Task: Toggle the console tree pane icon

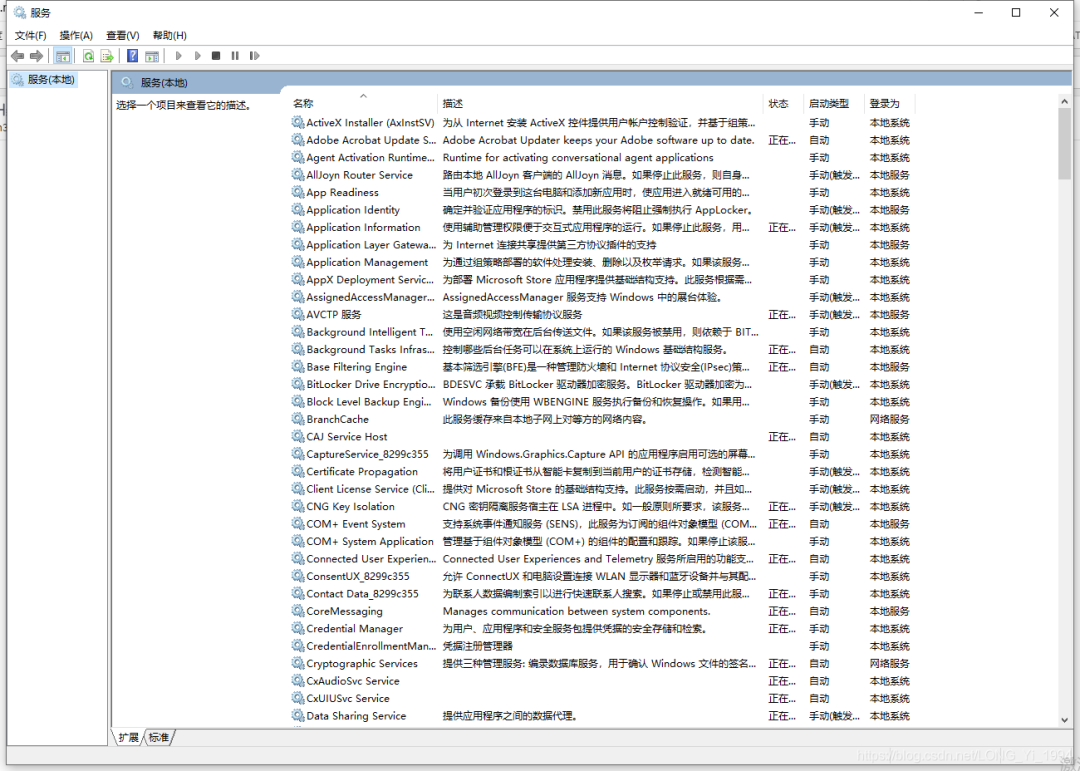Action: (63, 56)
